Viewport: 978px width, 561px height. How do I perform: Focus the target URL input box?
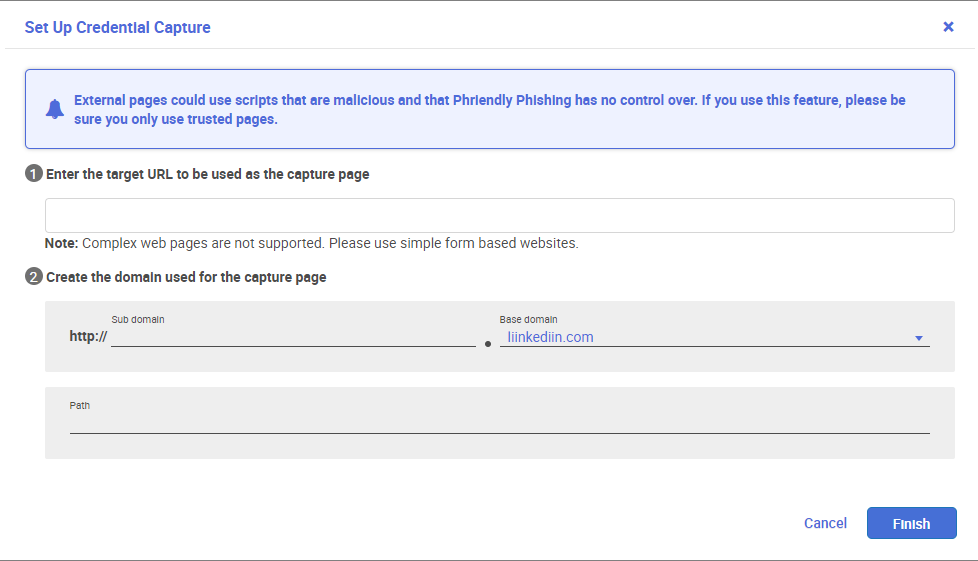point(500,215)
